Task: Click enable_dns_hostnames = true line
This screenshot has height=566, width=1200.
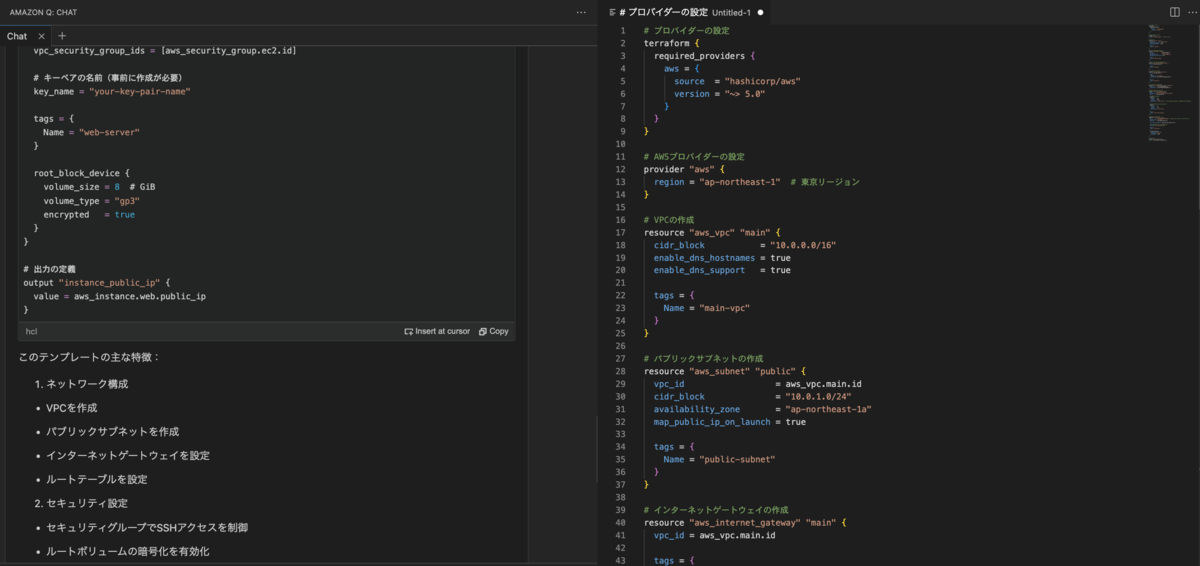Action: tap(722, 257)
